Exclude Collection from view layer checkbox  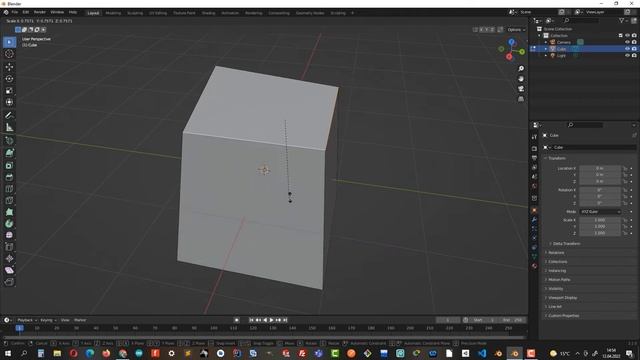(620, 36)
